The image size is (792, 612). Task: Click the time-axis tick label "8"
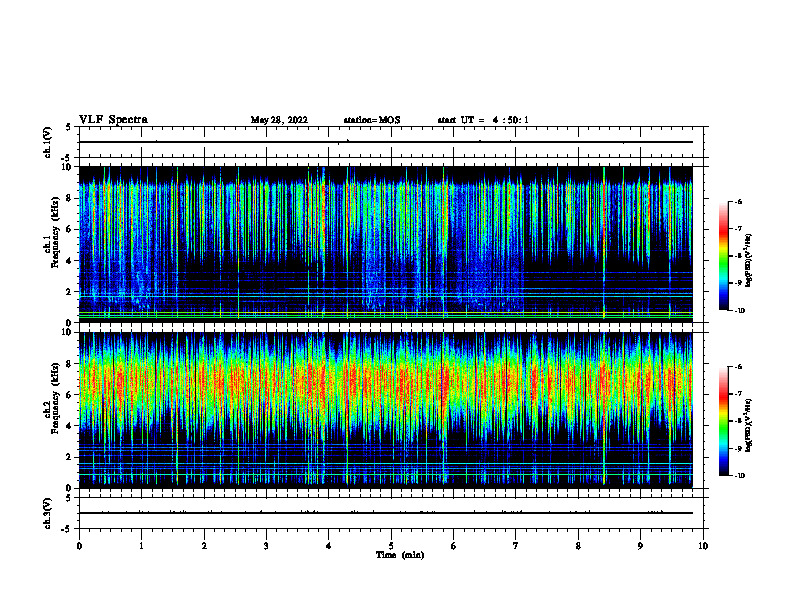click(x=578, y=546)
